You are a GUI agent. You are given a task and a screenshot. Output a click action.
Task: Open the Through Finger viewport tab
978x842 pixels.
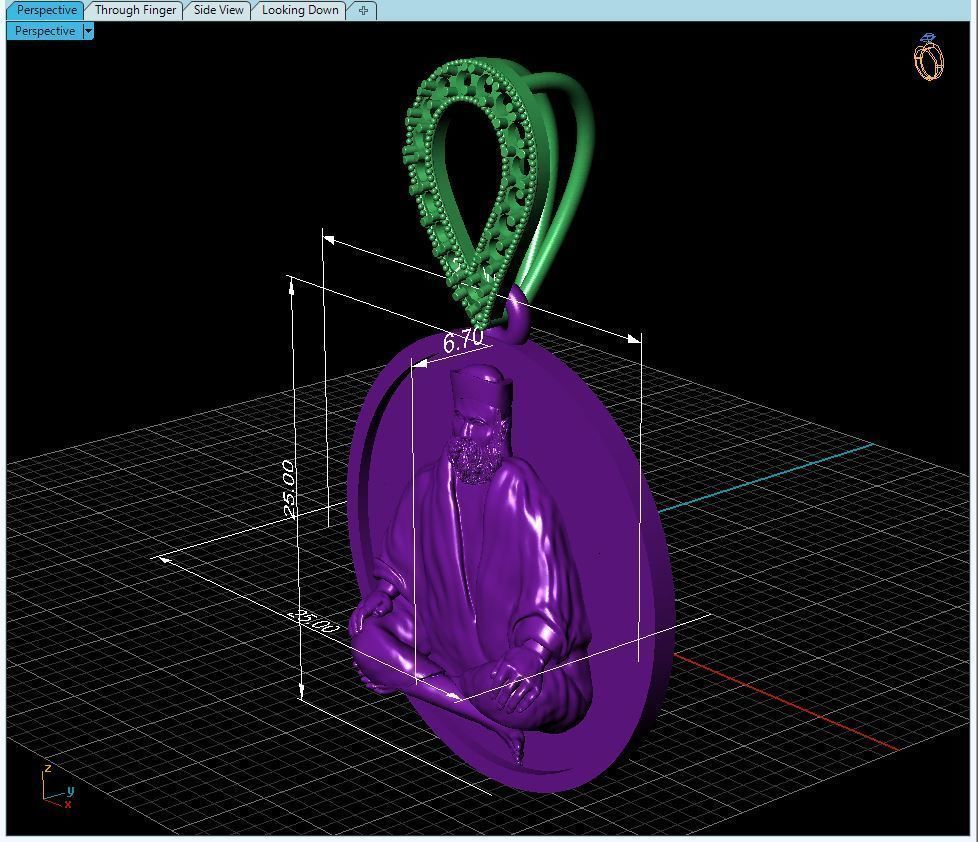coord(135,10)
